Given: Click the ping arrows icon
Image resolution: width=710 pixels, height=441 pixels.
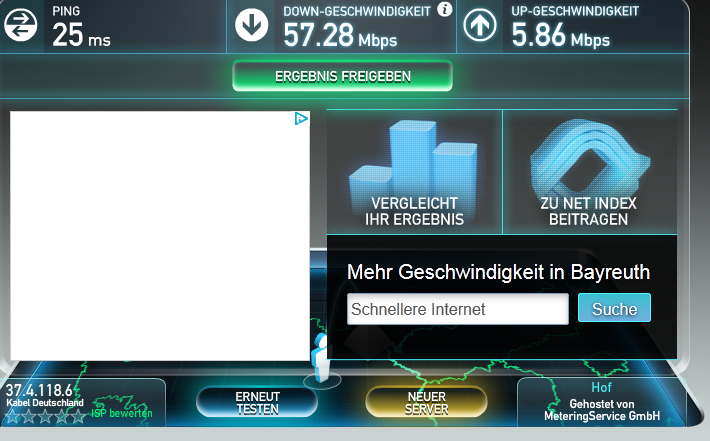Looking at the screenshot, I should click(20, 25).
